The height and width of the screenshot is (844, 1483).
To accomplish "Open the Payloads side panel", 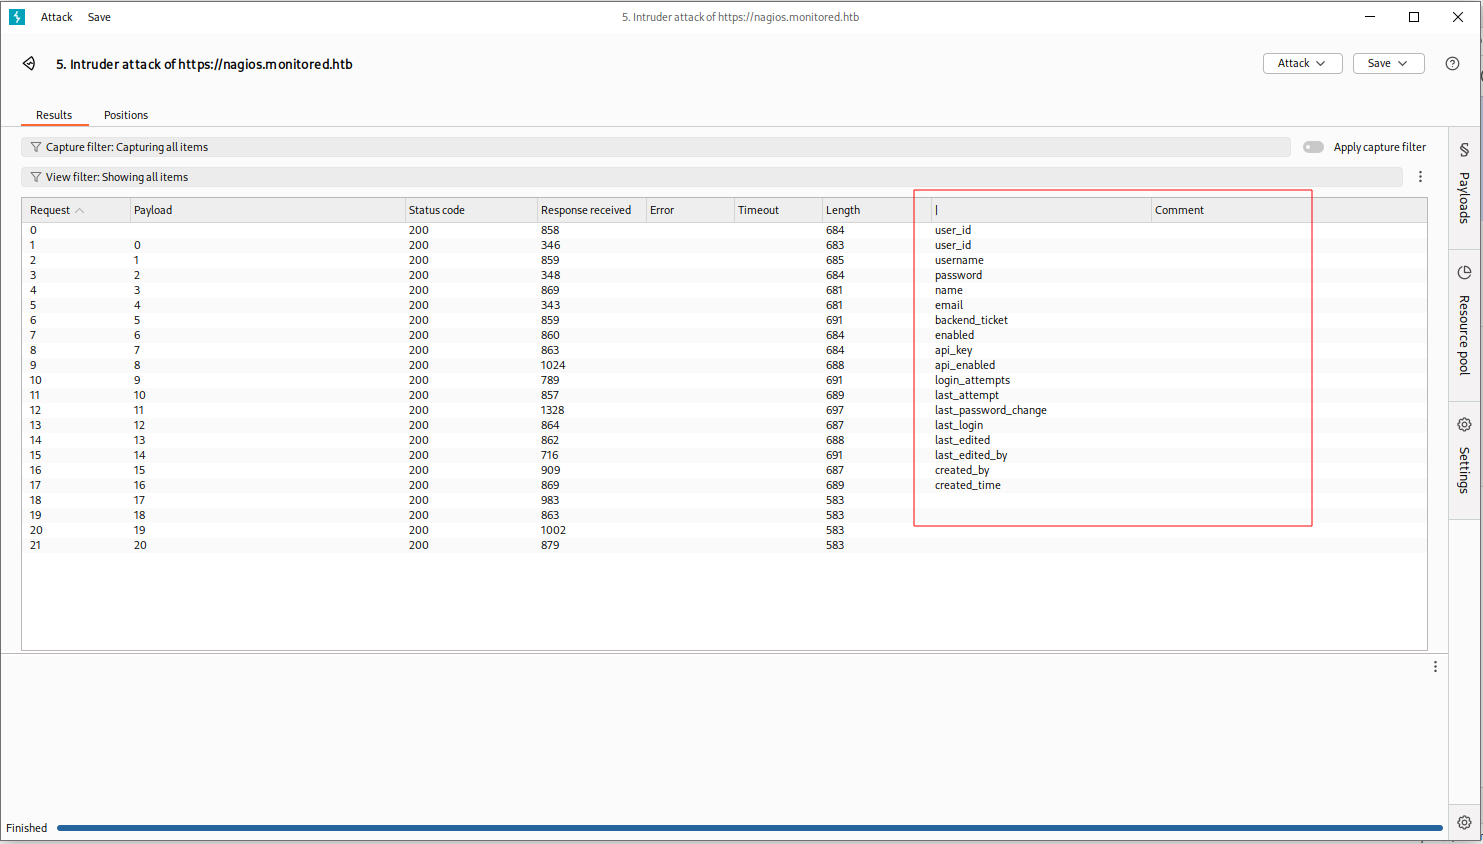I will tap(1464, 185).
